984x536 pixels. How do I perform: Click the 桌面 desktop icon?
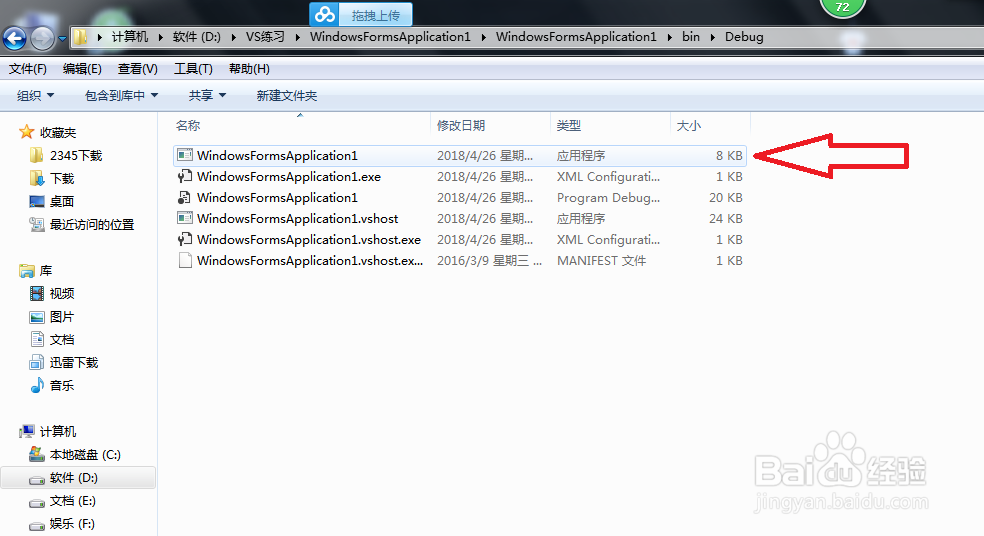37,201
